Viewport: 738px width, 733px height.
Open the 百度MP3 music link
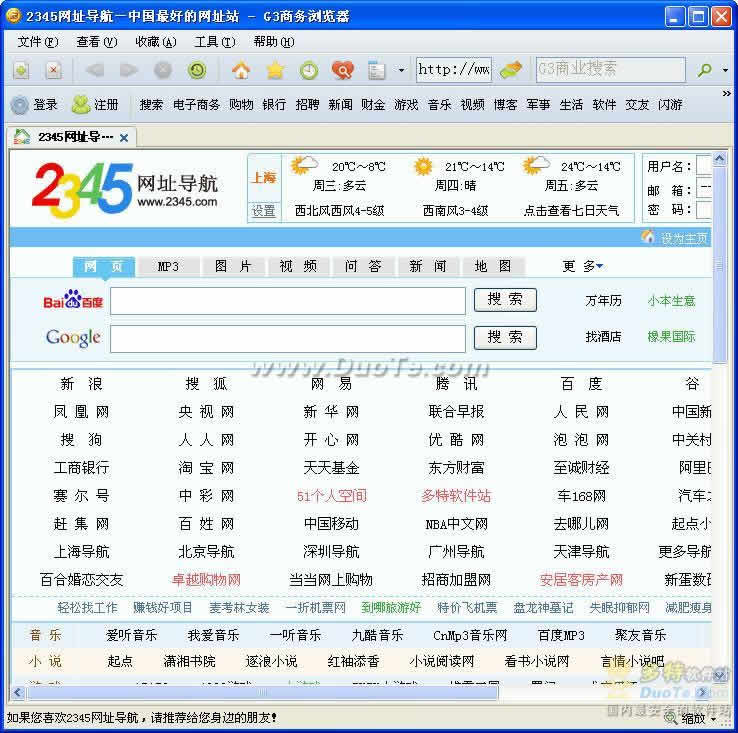(561, 636)
